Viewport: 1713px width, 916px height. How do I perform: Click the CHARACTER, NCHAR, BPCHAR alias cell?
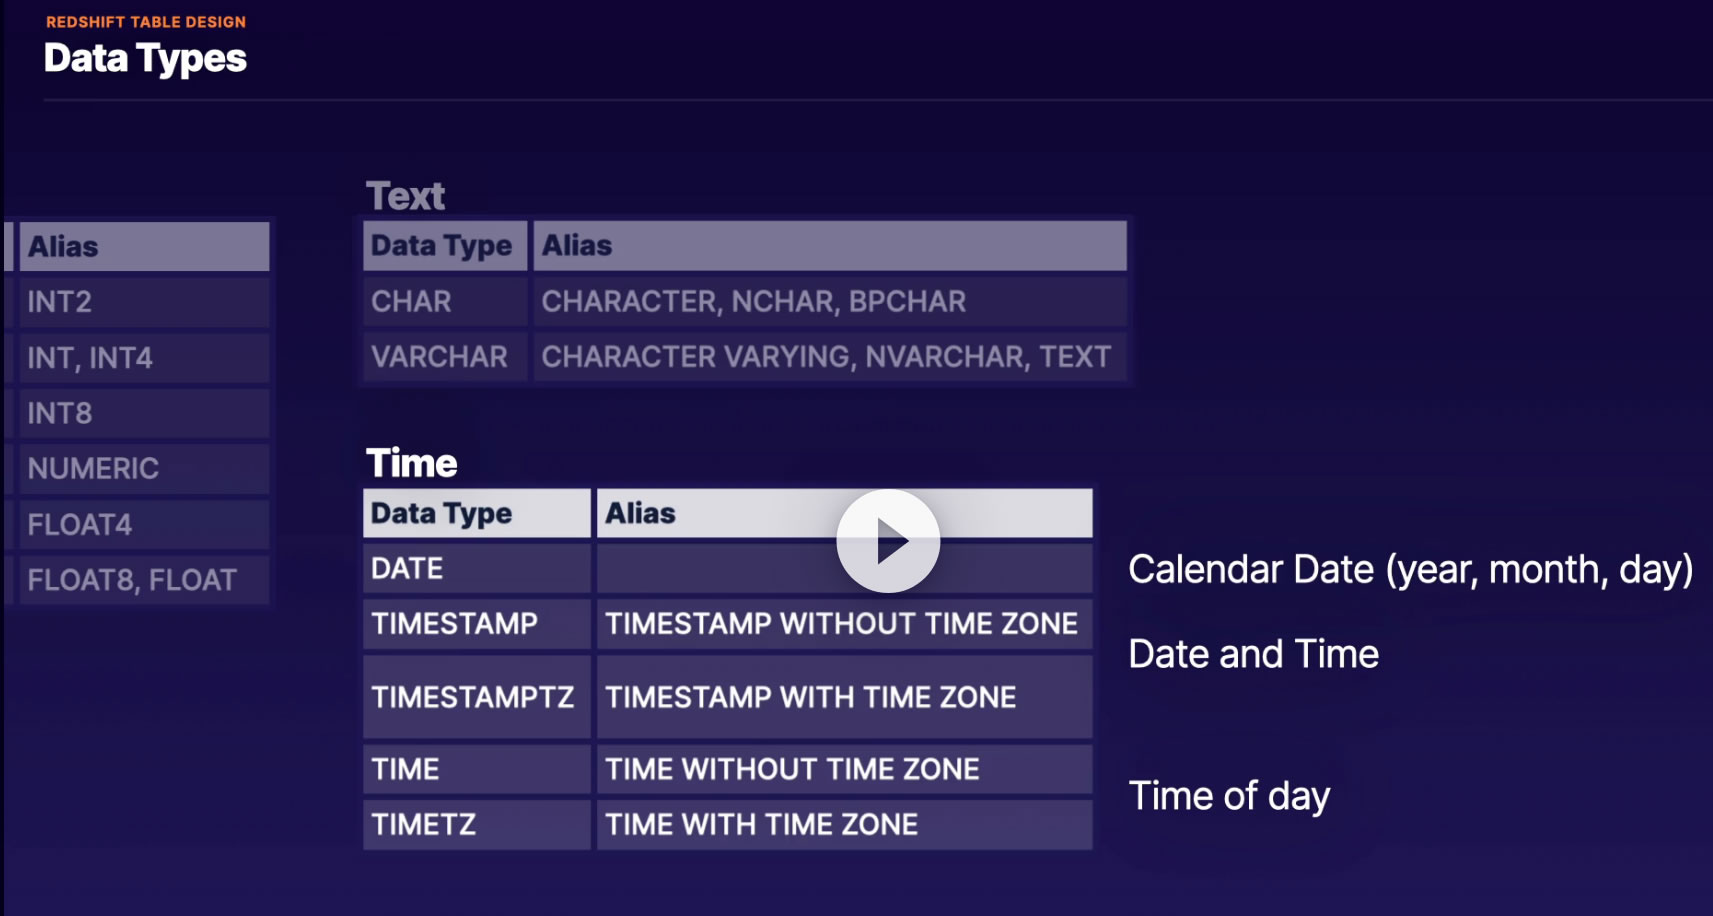(754, 301)
